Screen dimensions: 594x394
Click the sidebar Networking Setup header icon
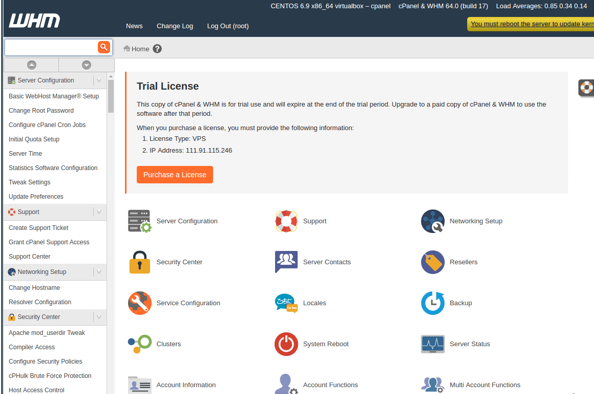(12, 272)
